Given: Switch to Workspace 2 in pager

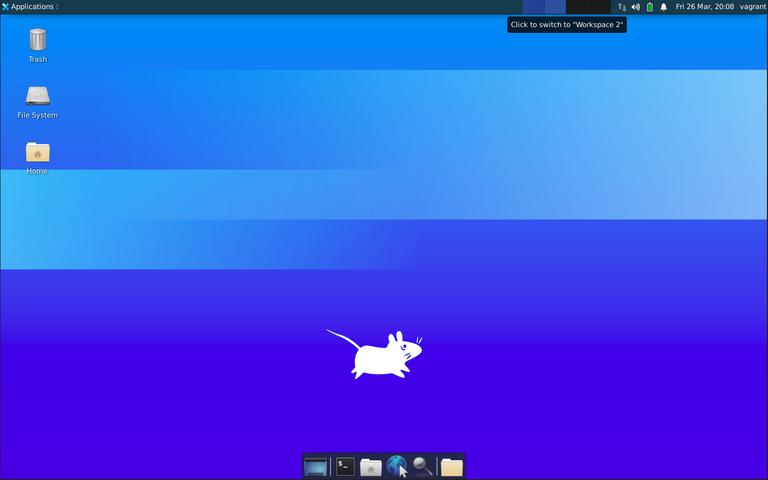Looking at the screenshot, I should click(x=555, y=7).
